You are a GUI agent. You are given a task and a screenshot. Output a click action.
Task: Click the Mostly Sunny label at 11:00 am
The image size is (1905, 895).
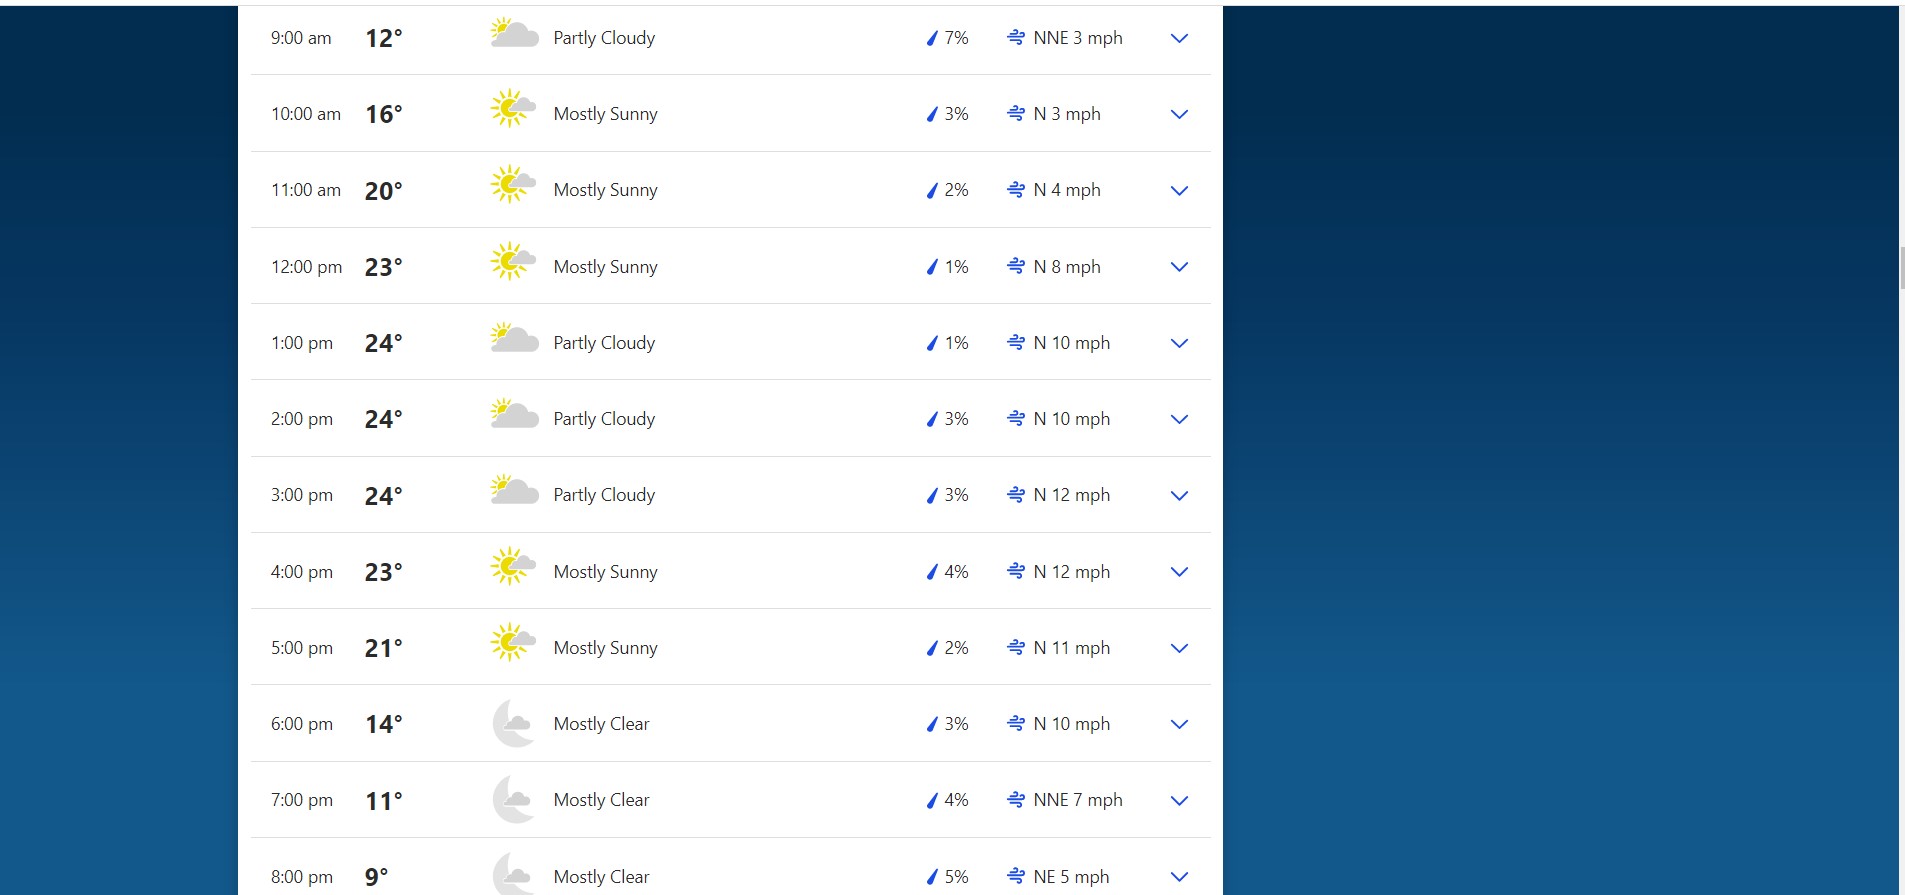click(606, 190)
